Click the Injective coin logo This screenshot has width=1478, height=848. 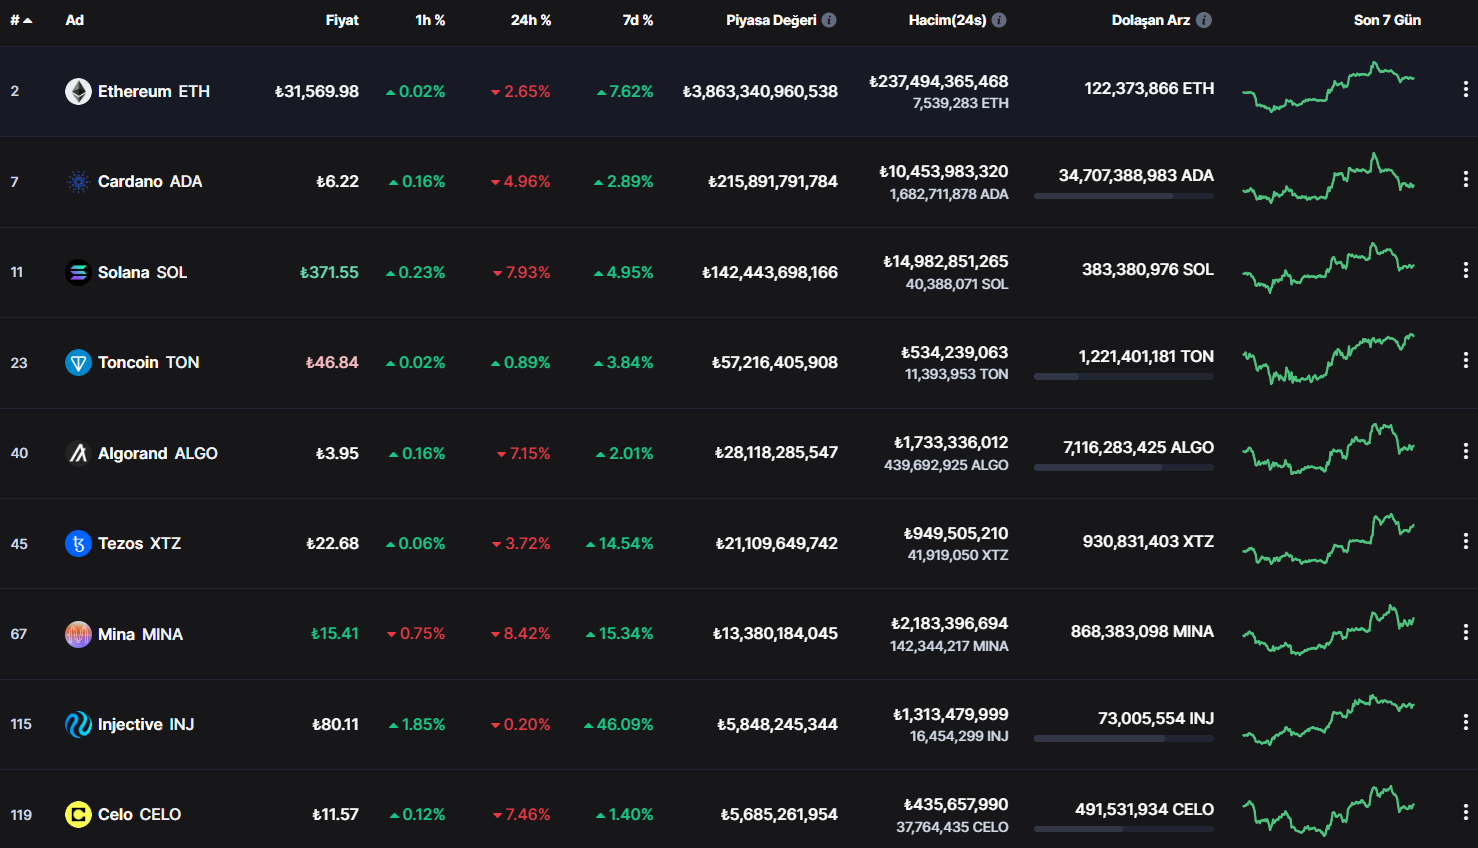[x=78, y=724]
